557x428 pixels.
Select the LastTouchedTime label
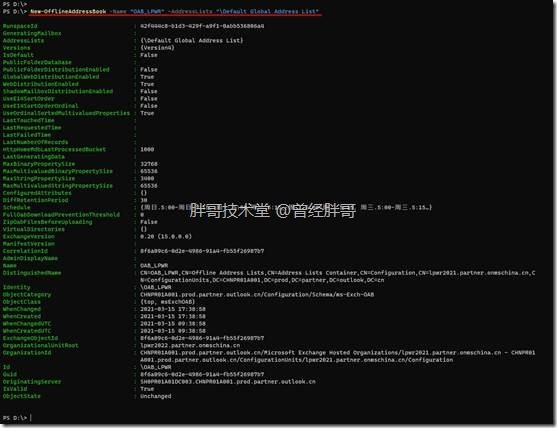click(x=28, y=120)
